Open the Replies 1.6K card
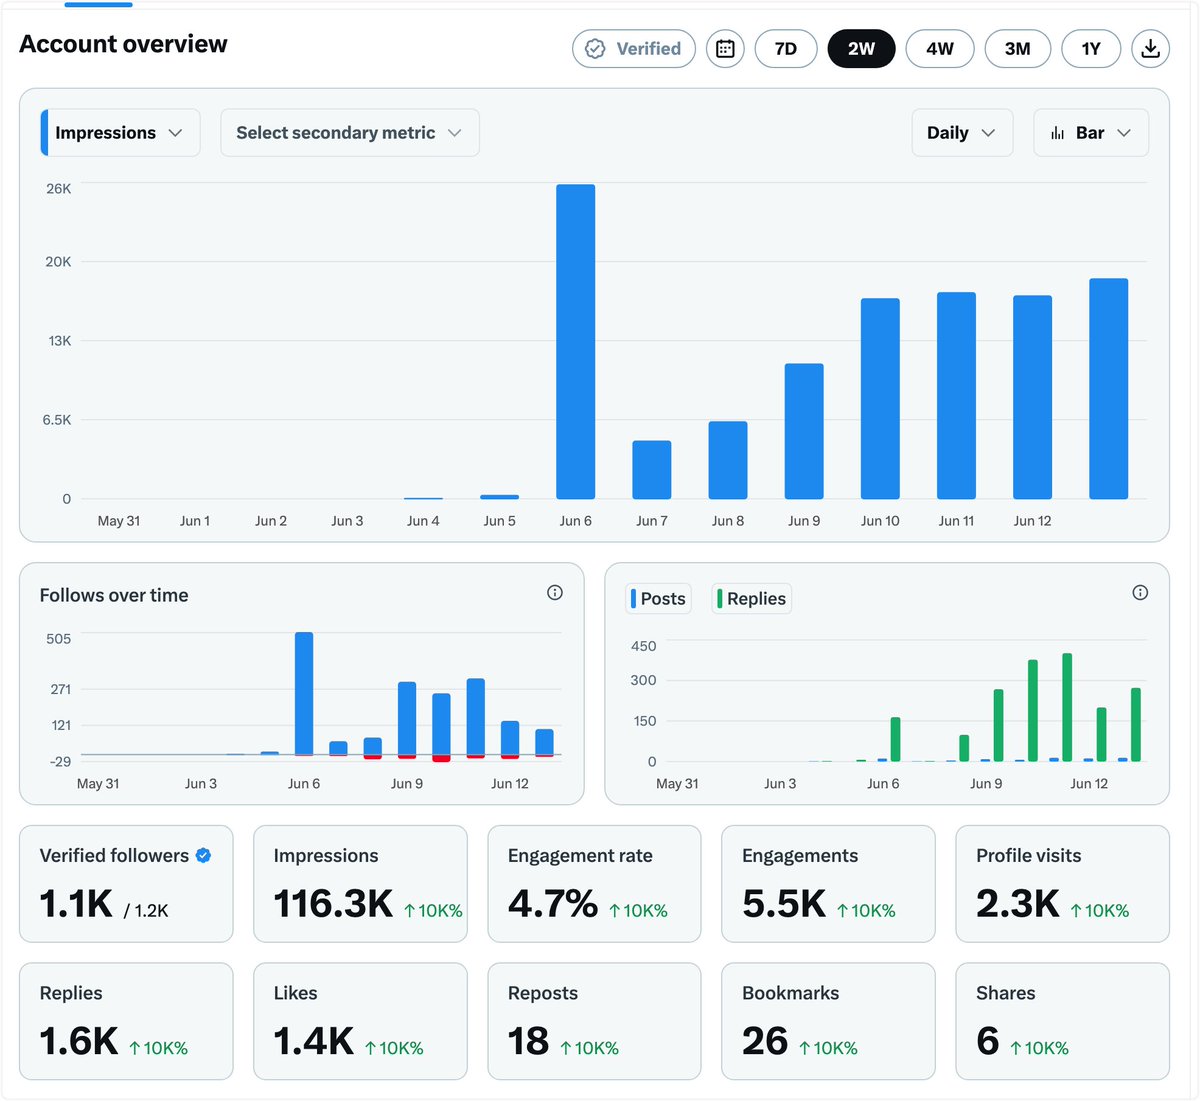 tap(126, 1021)
